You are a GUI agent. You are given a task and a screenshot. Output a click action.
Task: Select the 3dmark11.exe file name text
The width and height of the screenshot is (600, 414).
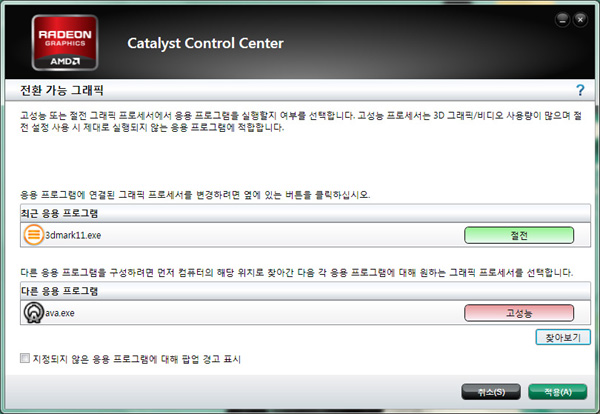(x=73, y=235)
